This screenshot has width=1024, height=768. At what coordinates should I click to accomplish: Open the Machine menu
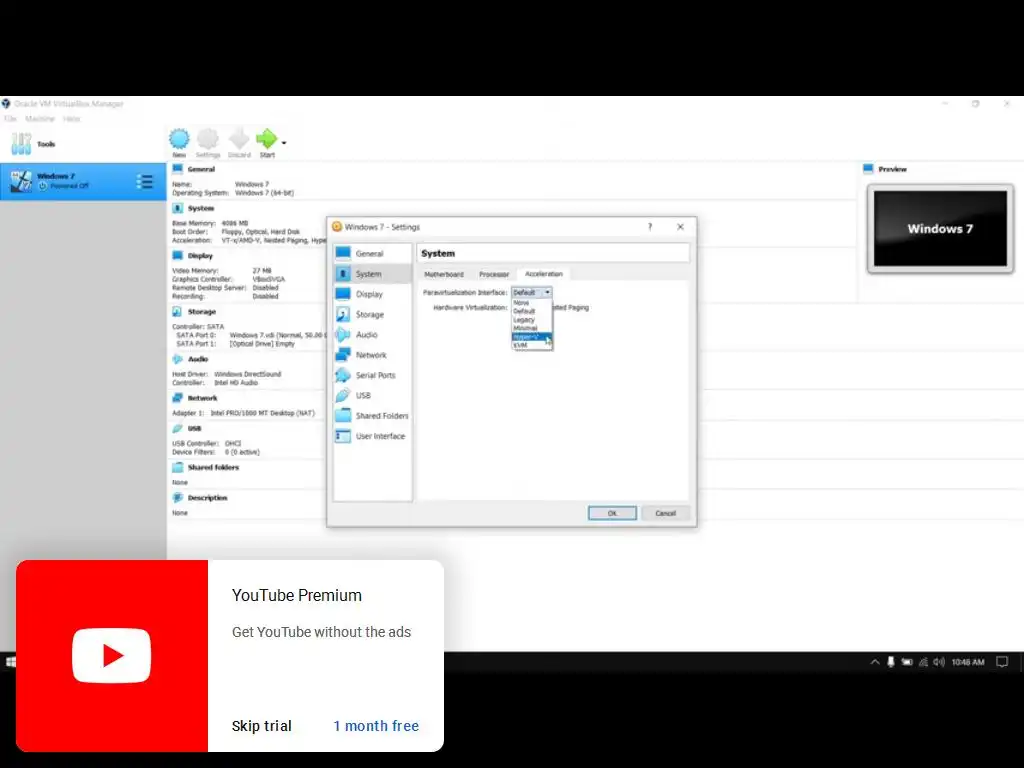point(40,119)
